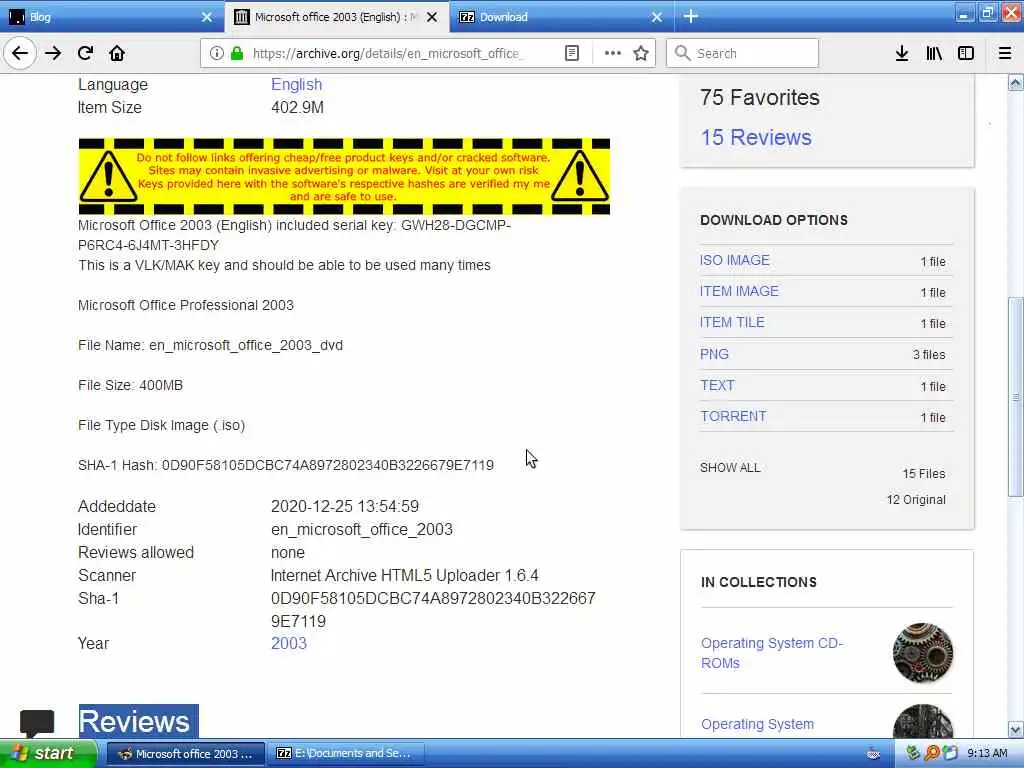Click the gears collection thumbnail
This screenshot has width=1024, height=768.
coord(923,652)
